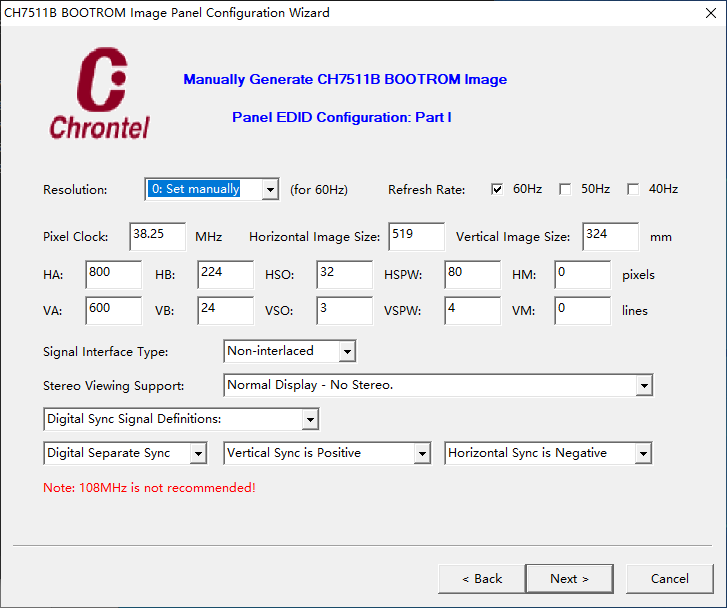Click the Next button
727x608 pixels.
569,579
